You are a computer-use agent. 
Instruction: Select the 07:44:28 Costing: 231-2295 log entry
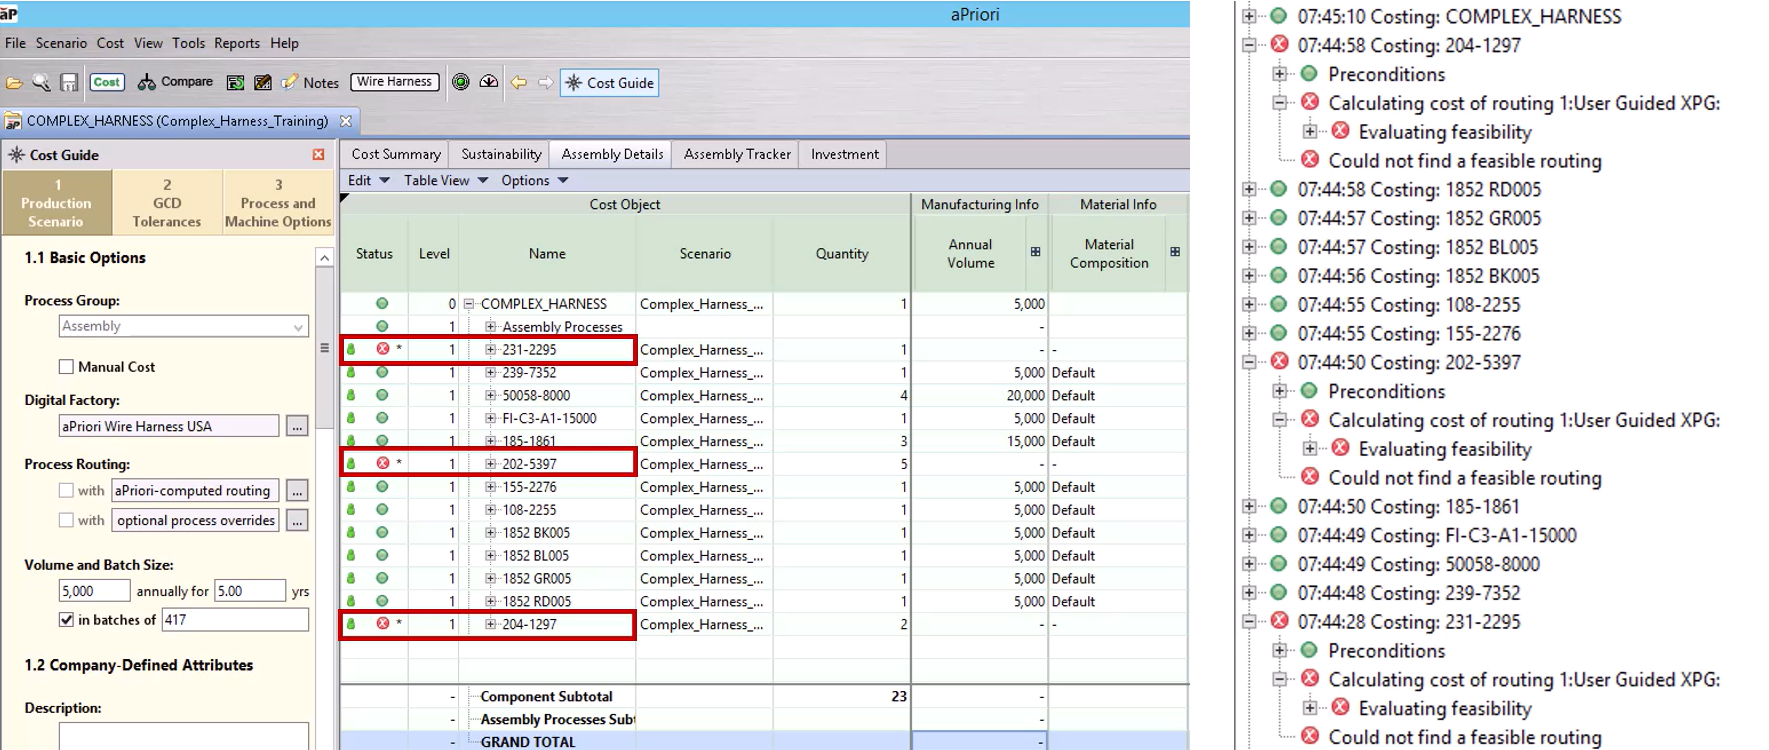click(x=1409, y=622)
